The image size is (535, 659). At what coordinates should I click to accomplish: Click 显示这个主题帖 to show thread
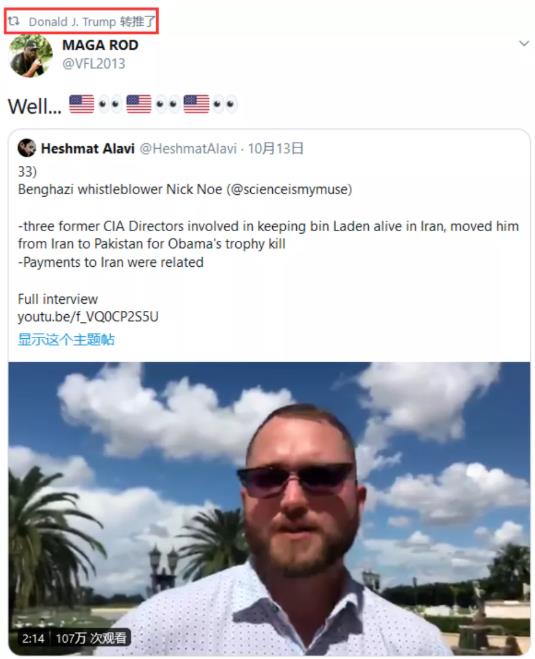pyautogui.click(x=66, y=339)
